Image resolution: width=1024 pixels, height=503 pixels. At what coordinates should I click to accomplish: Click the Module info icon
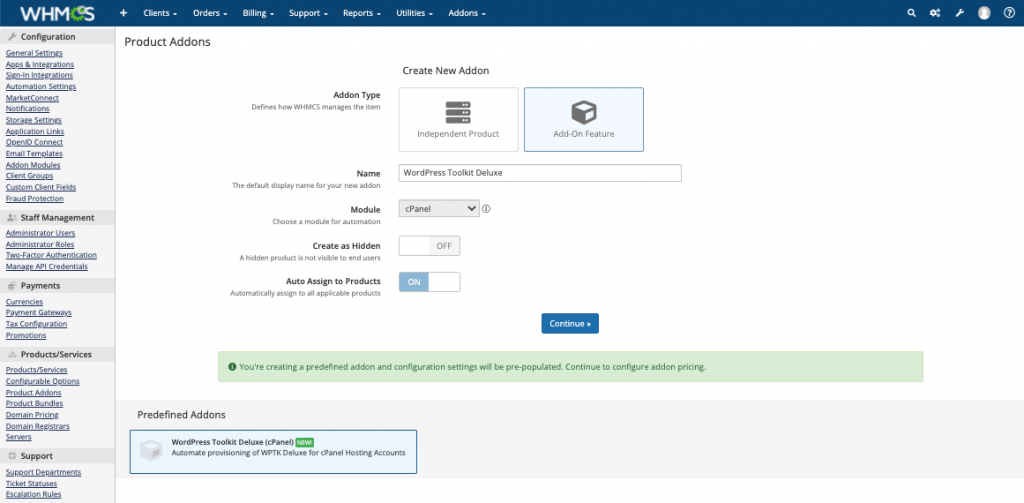487,209
